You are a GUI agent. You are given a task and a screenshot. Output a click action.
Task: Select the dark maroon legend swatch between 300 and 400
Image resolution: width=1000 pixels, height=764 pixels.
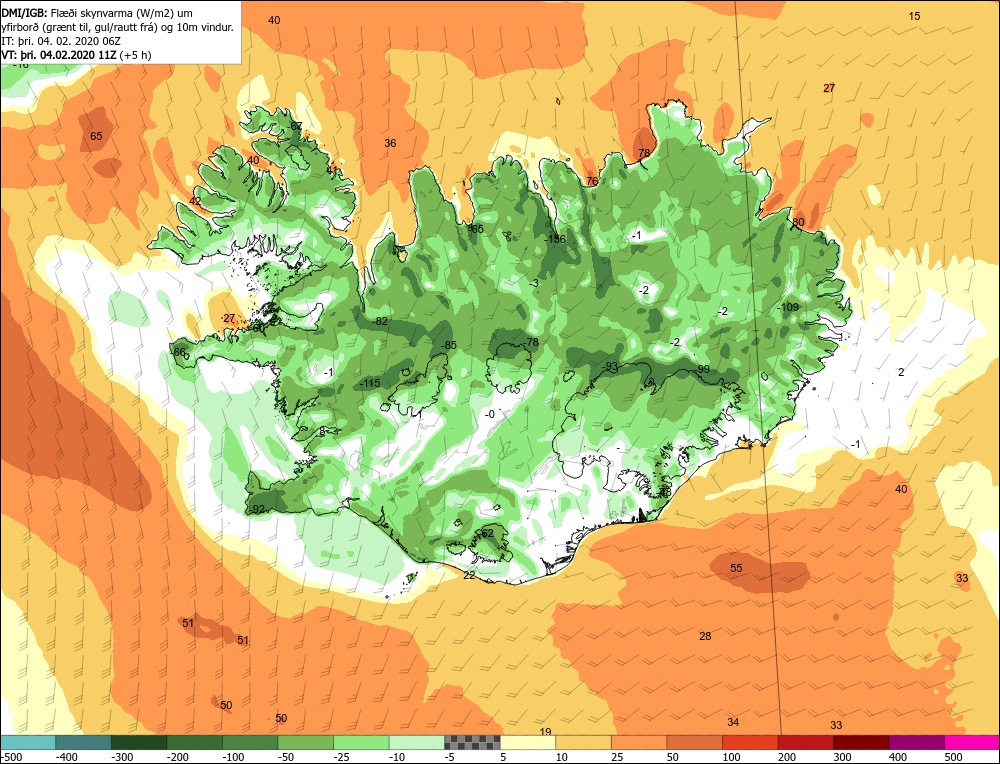pyautogui.click(x=861, y=742)
